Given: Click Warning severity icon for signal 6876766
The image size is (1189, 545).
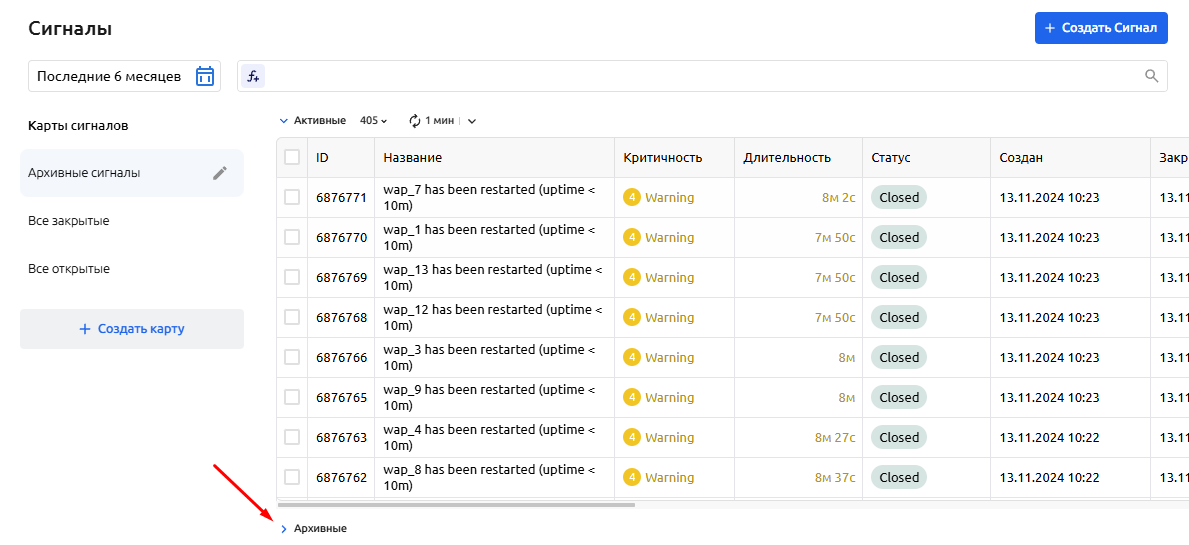Looking at the screenshot, I should 632,358.
